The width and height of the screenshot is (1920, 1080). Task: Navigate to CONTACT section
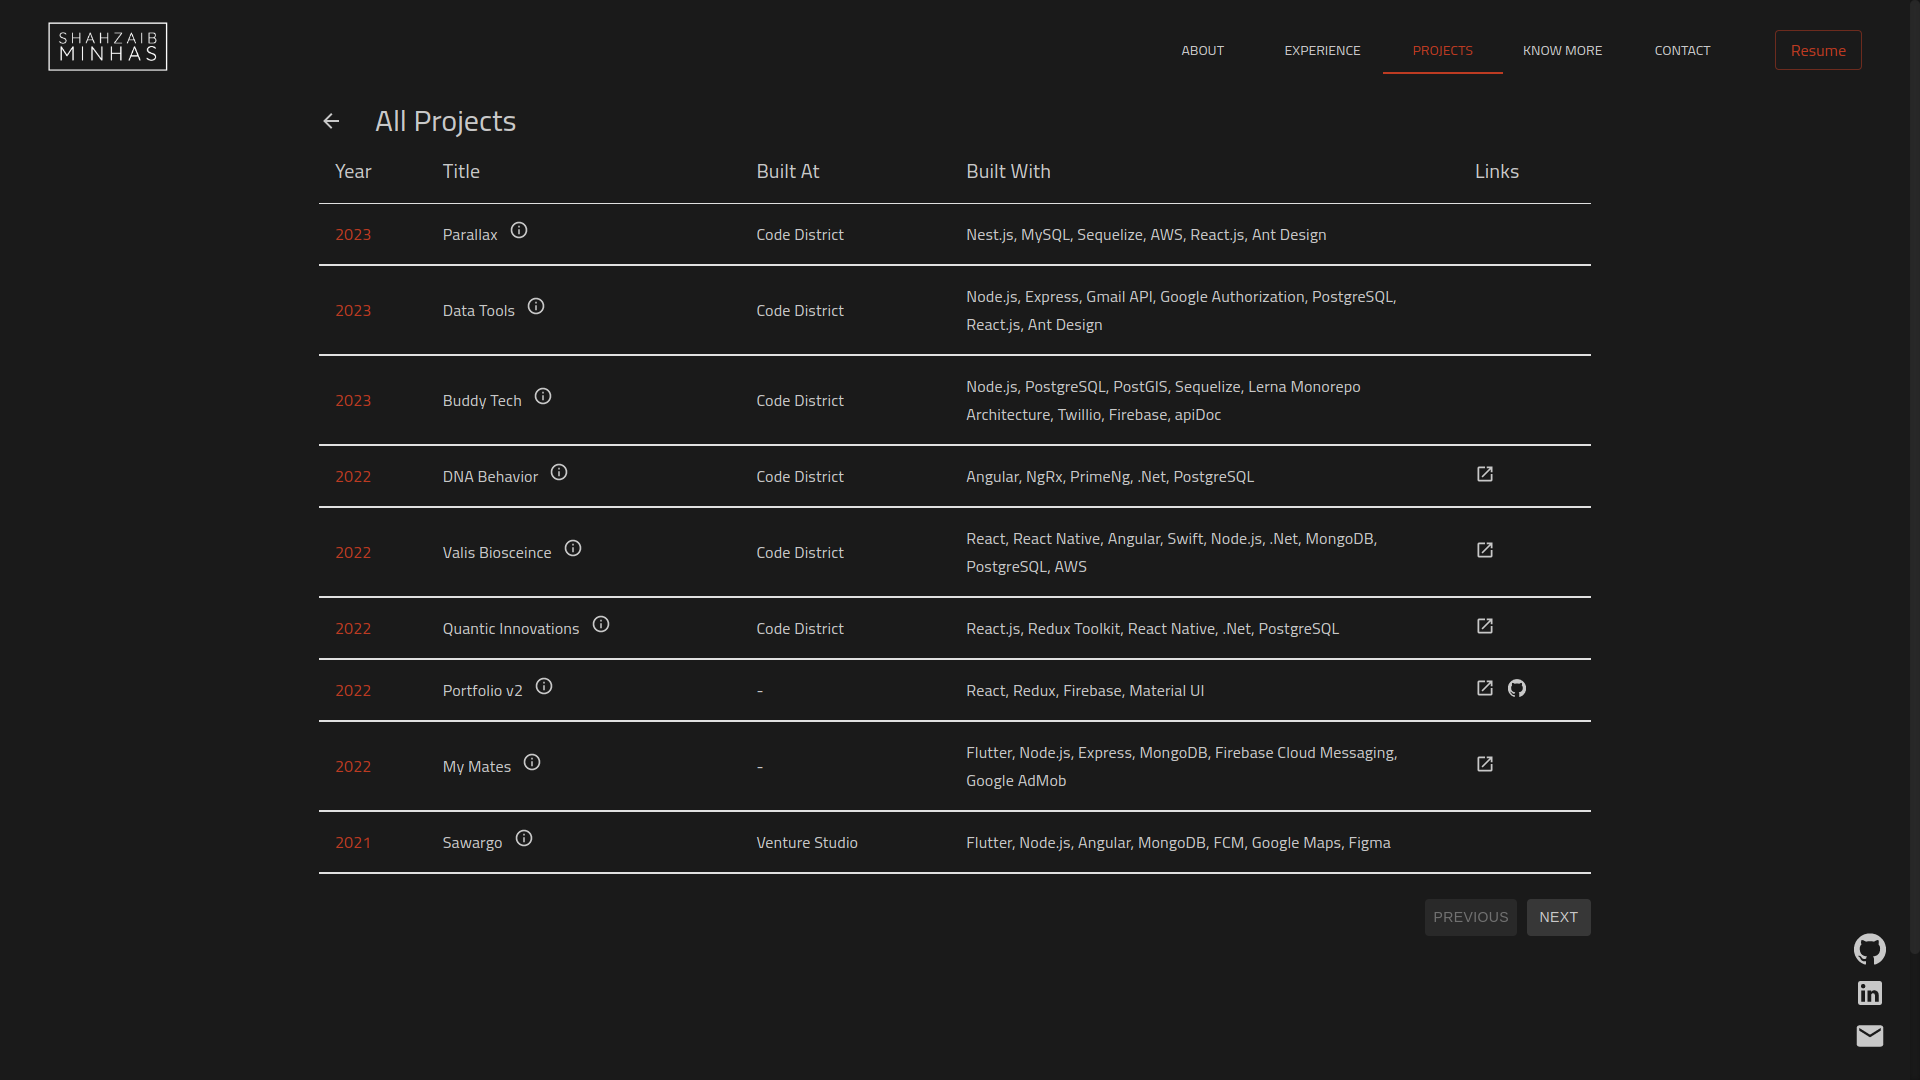1683,50
